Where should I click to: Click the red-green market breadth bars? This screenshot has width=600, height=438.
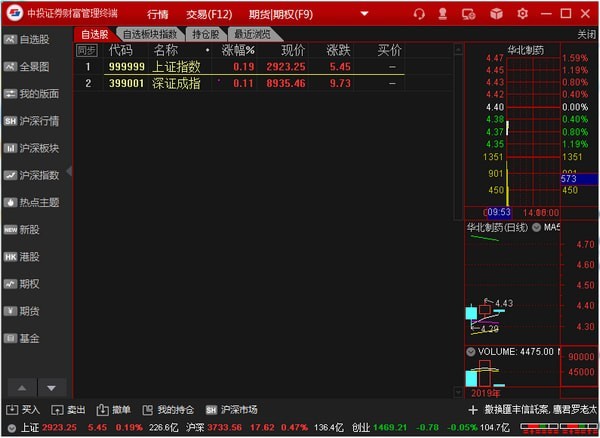(x=558, y=427)
